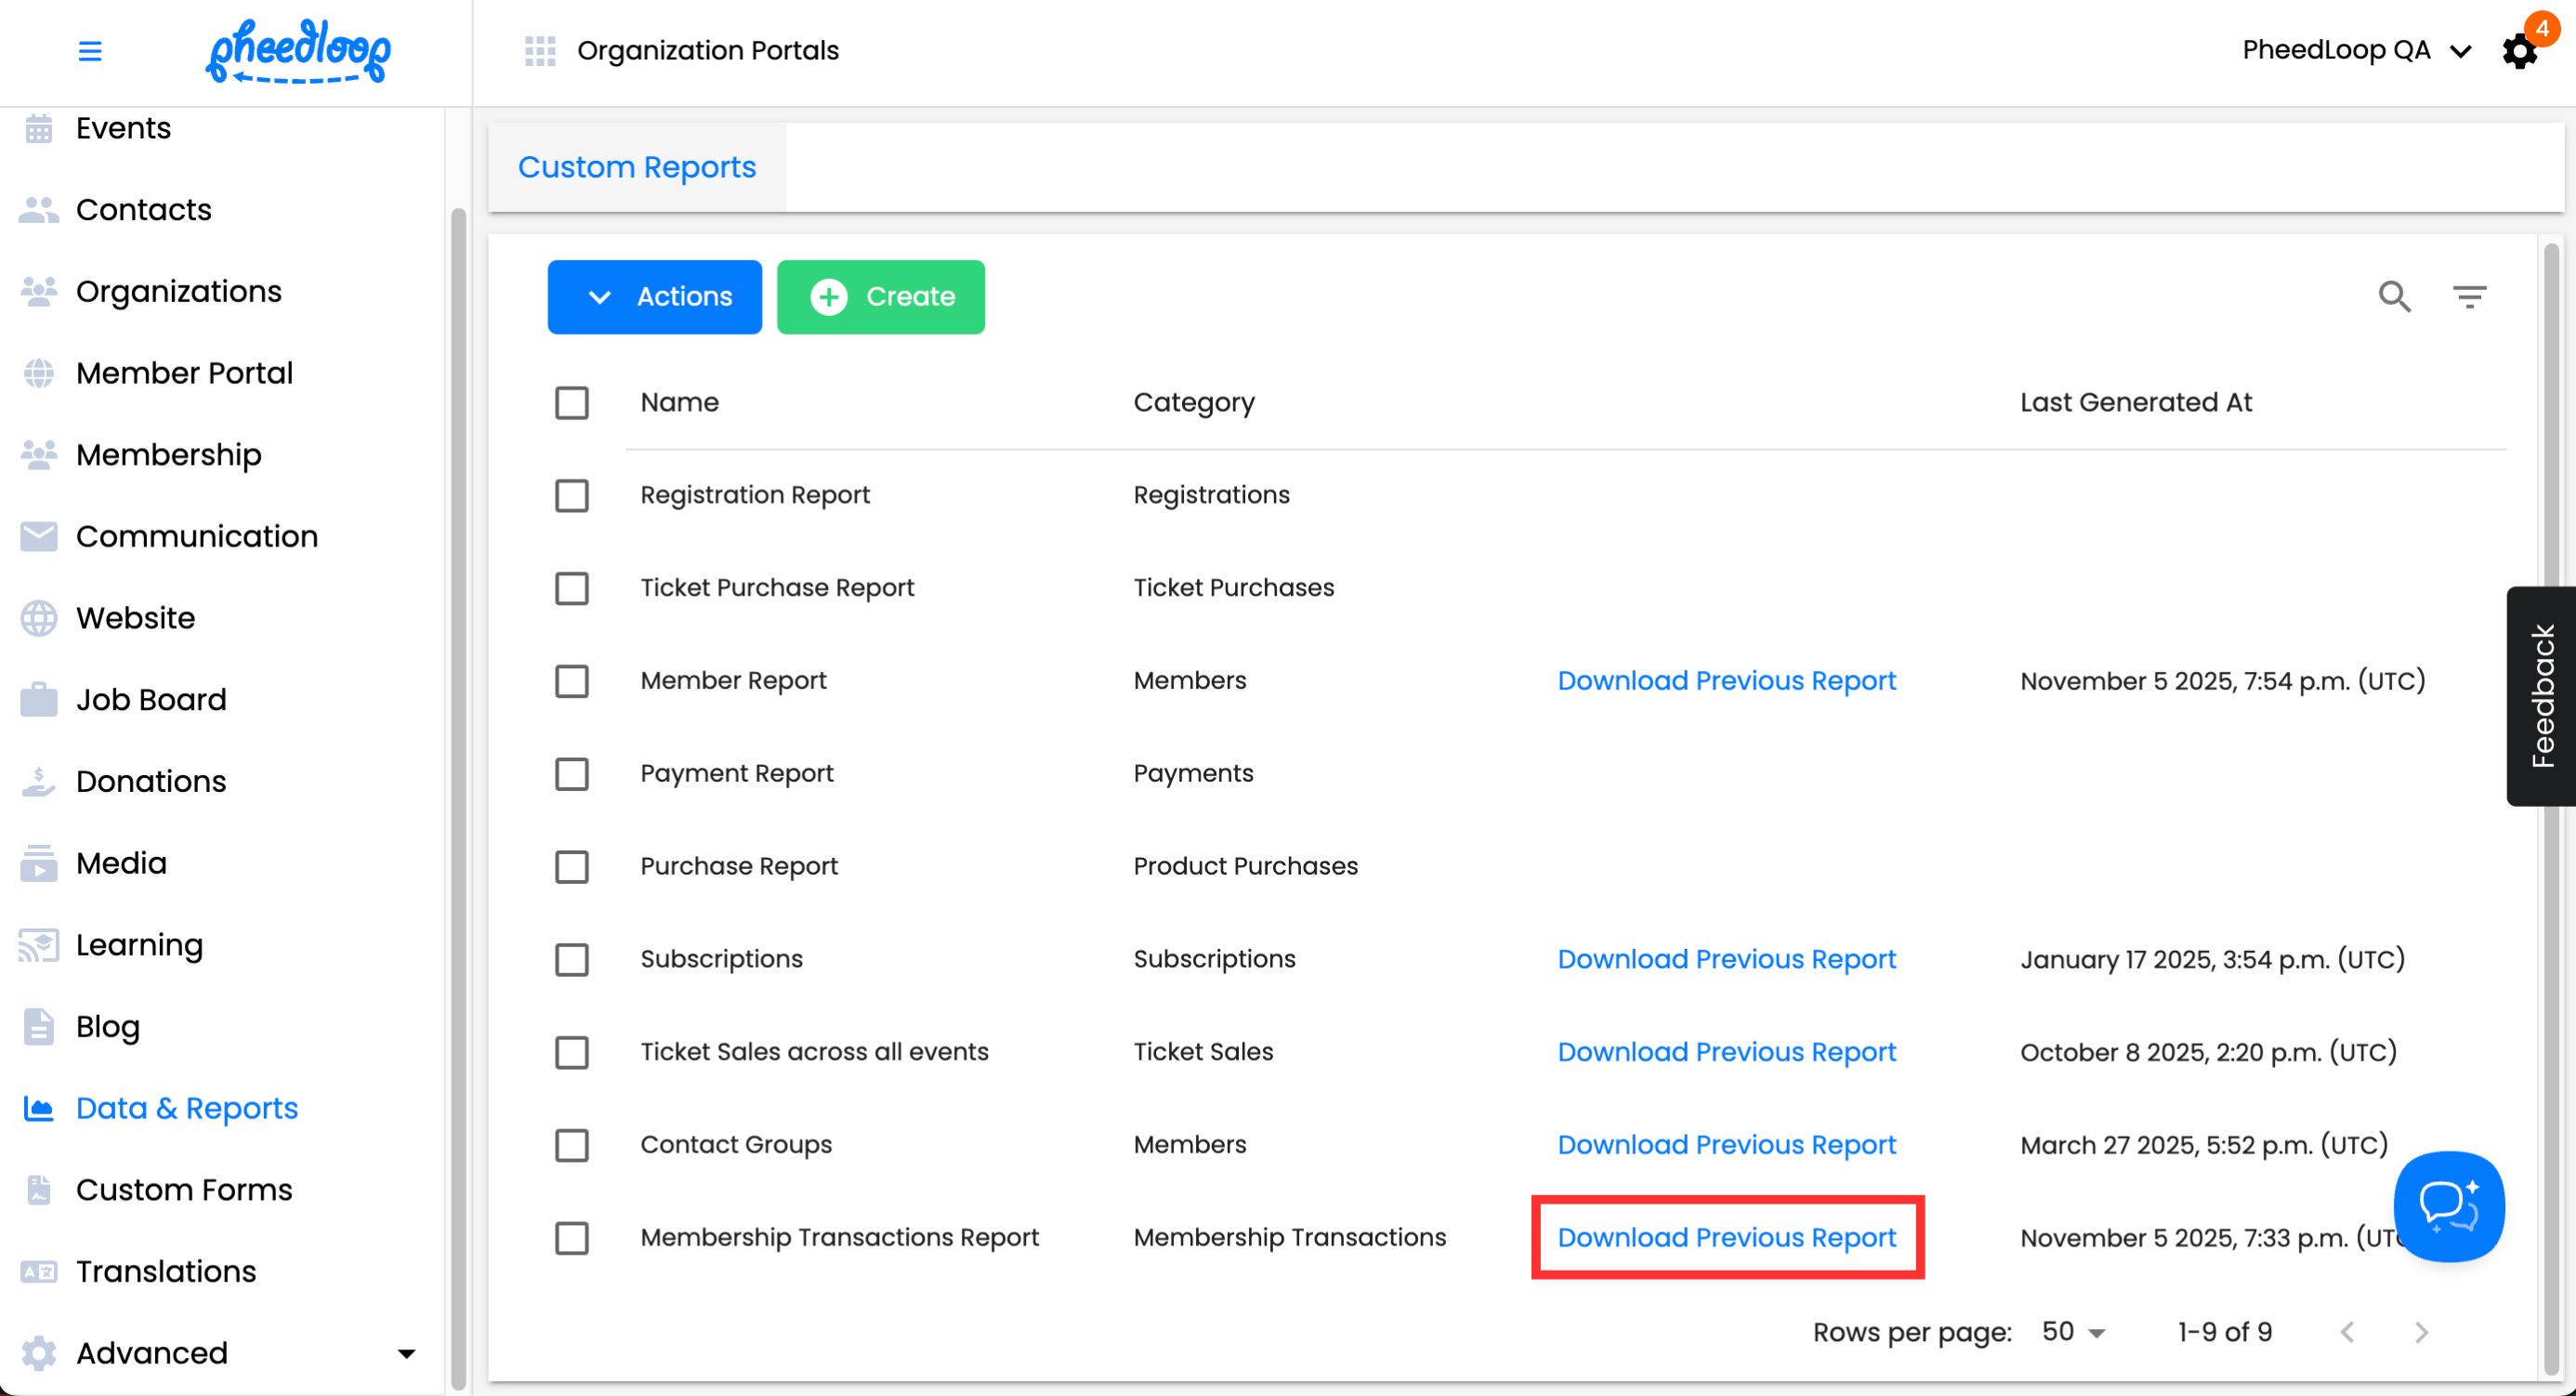Check the Registration Report checkbox

click(x=572, y=495)
